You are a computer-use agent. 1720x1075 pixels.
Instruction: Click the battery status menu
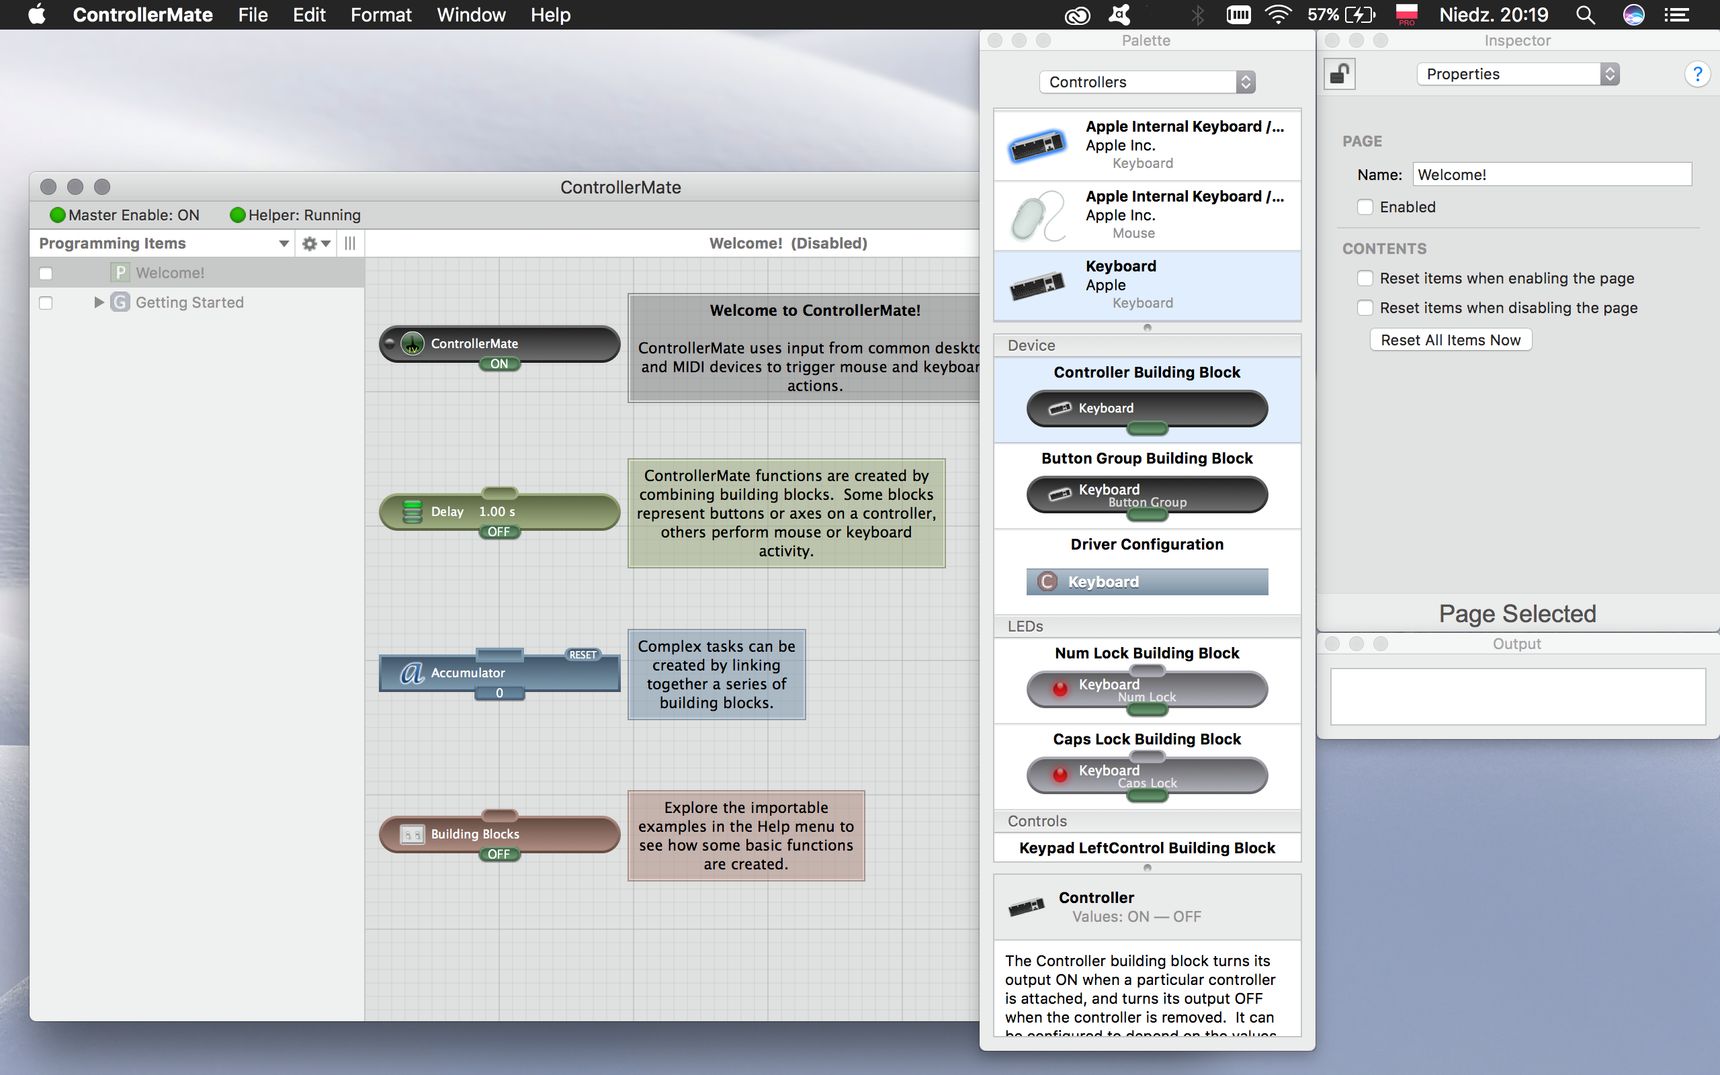tap(1341, 15)
